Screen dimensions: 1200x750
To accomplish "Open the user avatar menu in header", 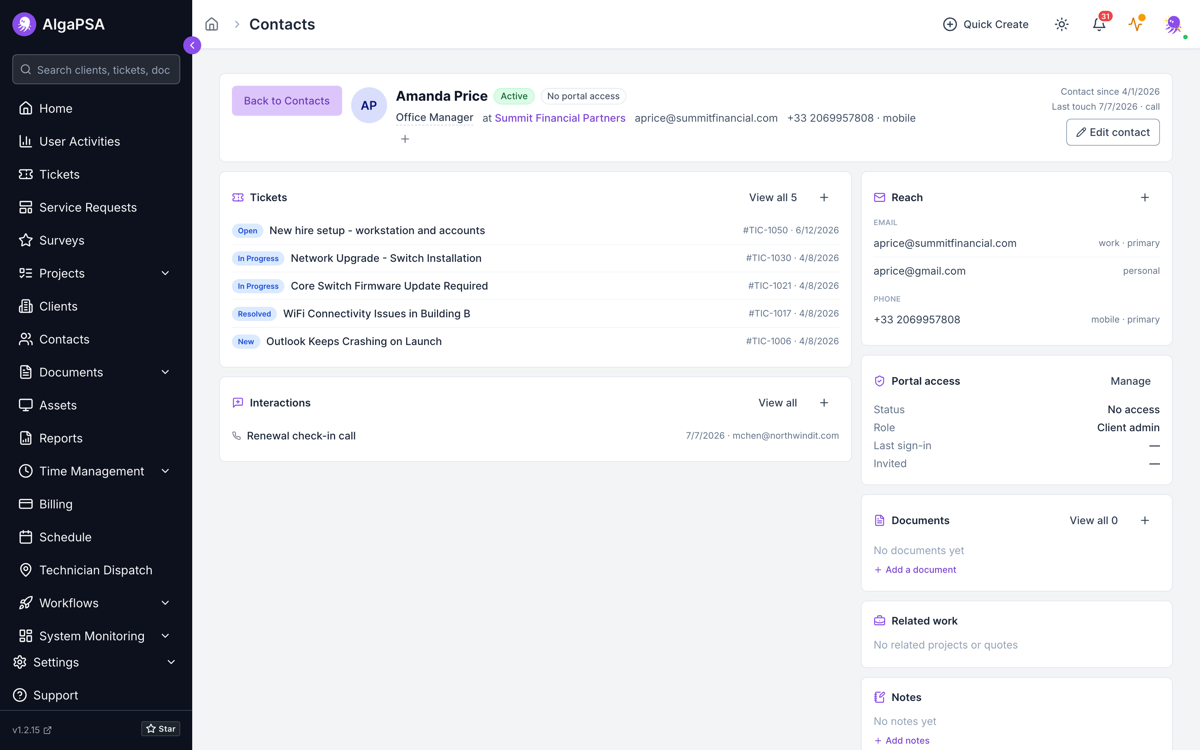I will coord(1173,24).
